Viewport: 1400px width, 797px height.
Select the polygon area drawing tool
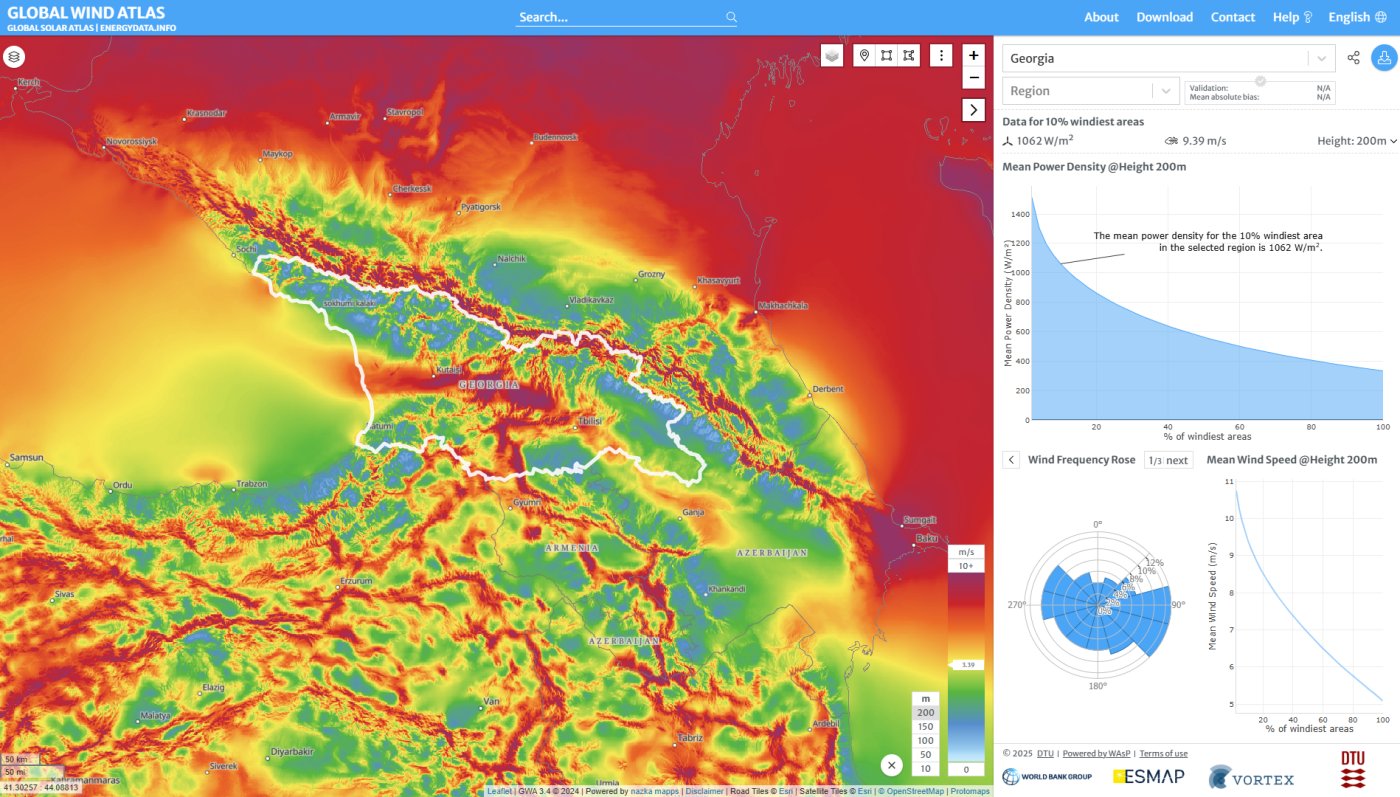coord(908,56)
